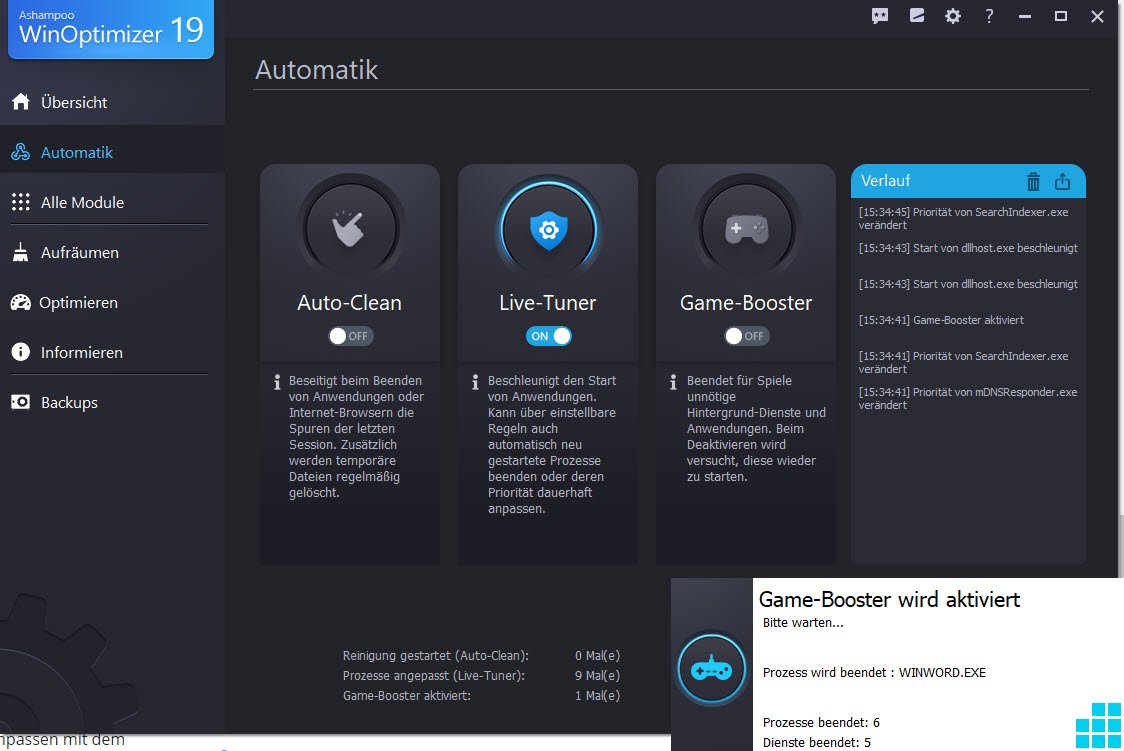Image resolution: width=1124 pixels, height=751 pixels.
Task: Click the Ashampoo WinOptimizer 19 logo
Action: pos(111,29)
